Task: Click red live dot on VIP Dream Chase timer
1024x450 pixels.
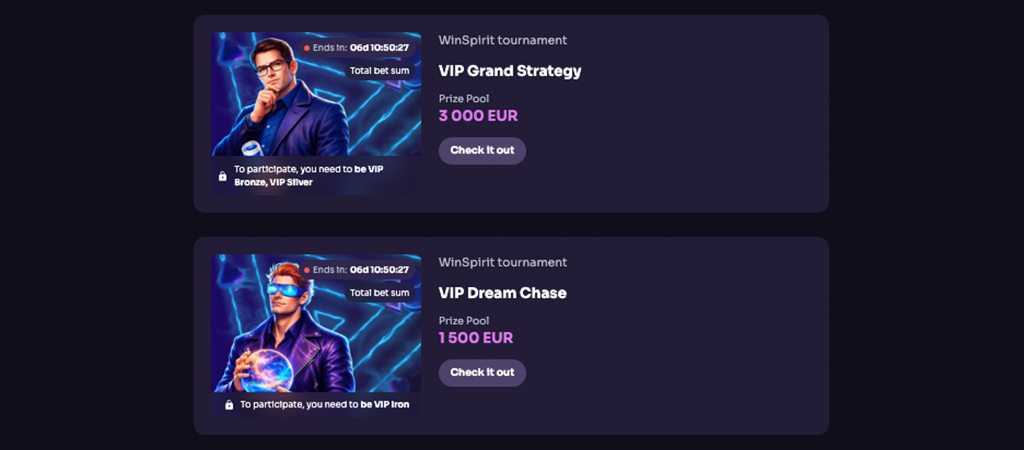Action: click(x=307, y=270)
